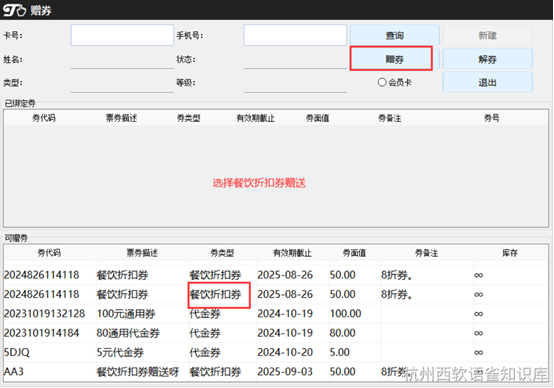The width and height of the screenshot is (554, 388).
Task: Click 有效期截止 header in 可赠券 table
Action: 292,253
